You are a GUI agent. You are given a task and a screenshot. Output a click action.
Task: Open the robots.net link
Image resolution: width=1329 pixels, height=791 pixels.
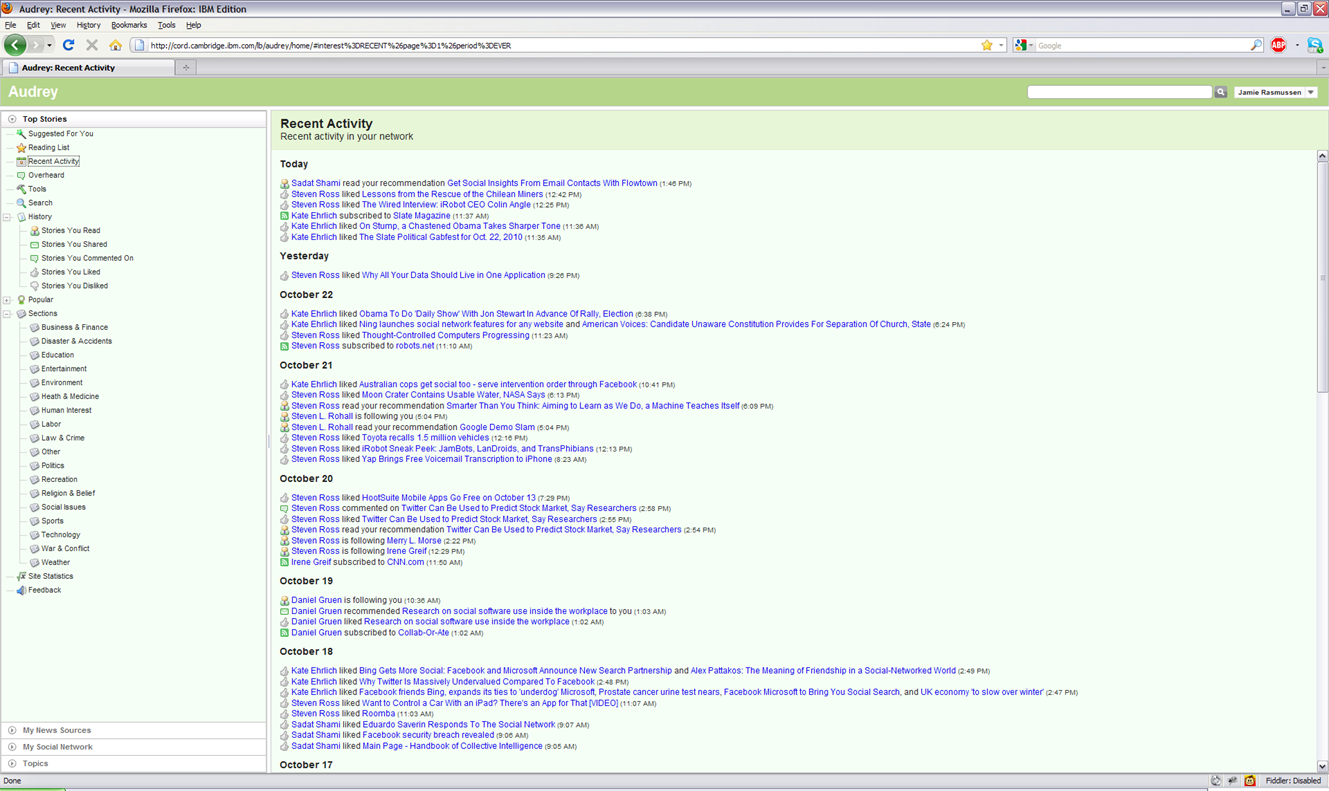coord(415,346)
